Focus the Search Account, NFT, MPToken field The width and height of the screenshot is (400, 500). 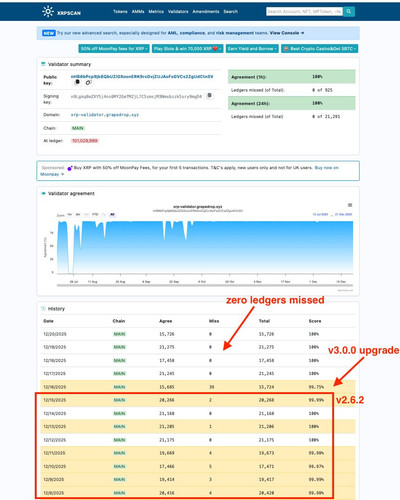[305, 12]
